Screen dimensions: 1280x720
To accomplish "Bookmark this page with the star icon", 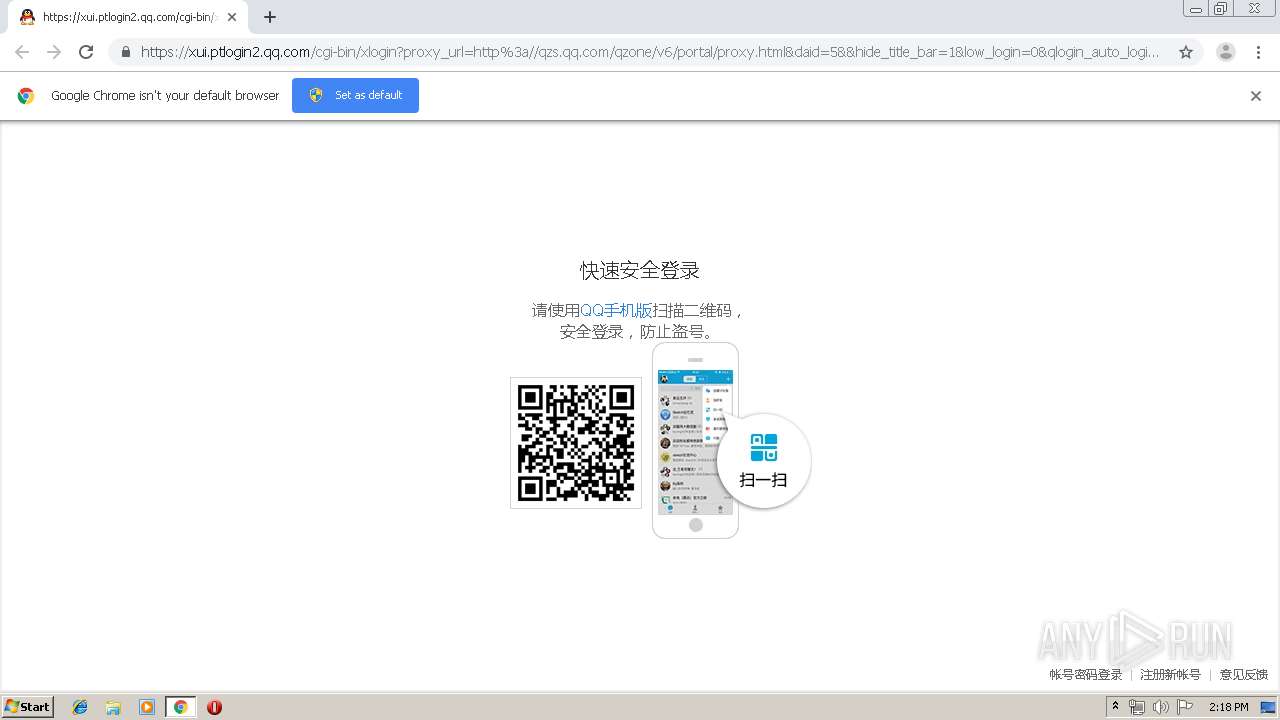I will (1186, 52).
